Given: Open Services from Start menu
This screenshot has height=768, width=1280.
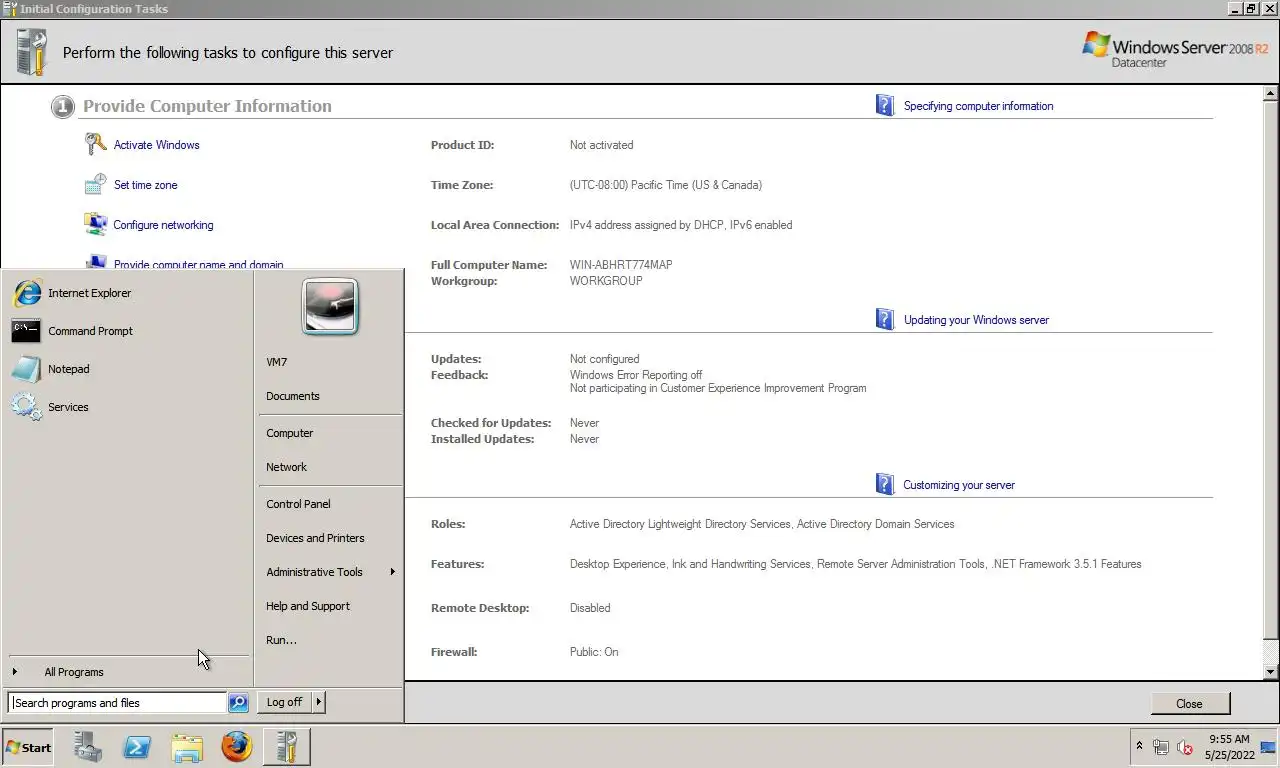Looking at the screenshot, I should click(x=127, y=407).
